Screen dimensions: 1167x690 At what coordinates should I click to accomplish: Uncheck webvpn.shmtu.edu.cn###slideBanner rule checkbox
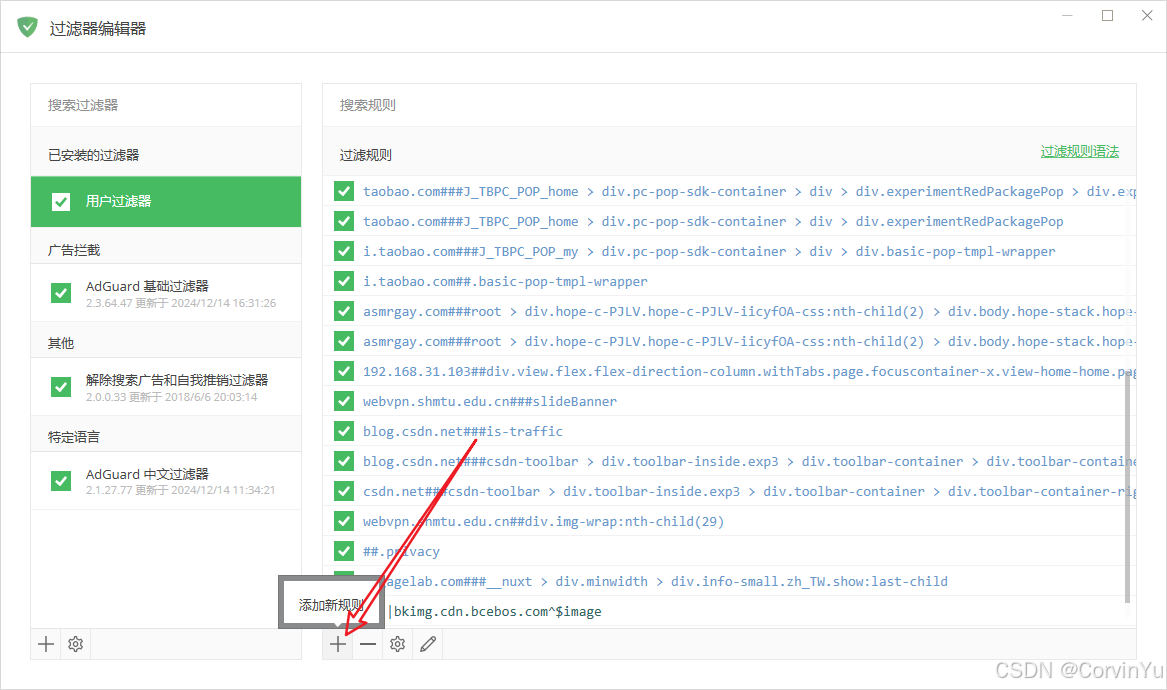coord(344,401)
